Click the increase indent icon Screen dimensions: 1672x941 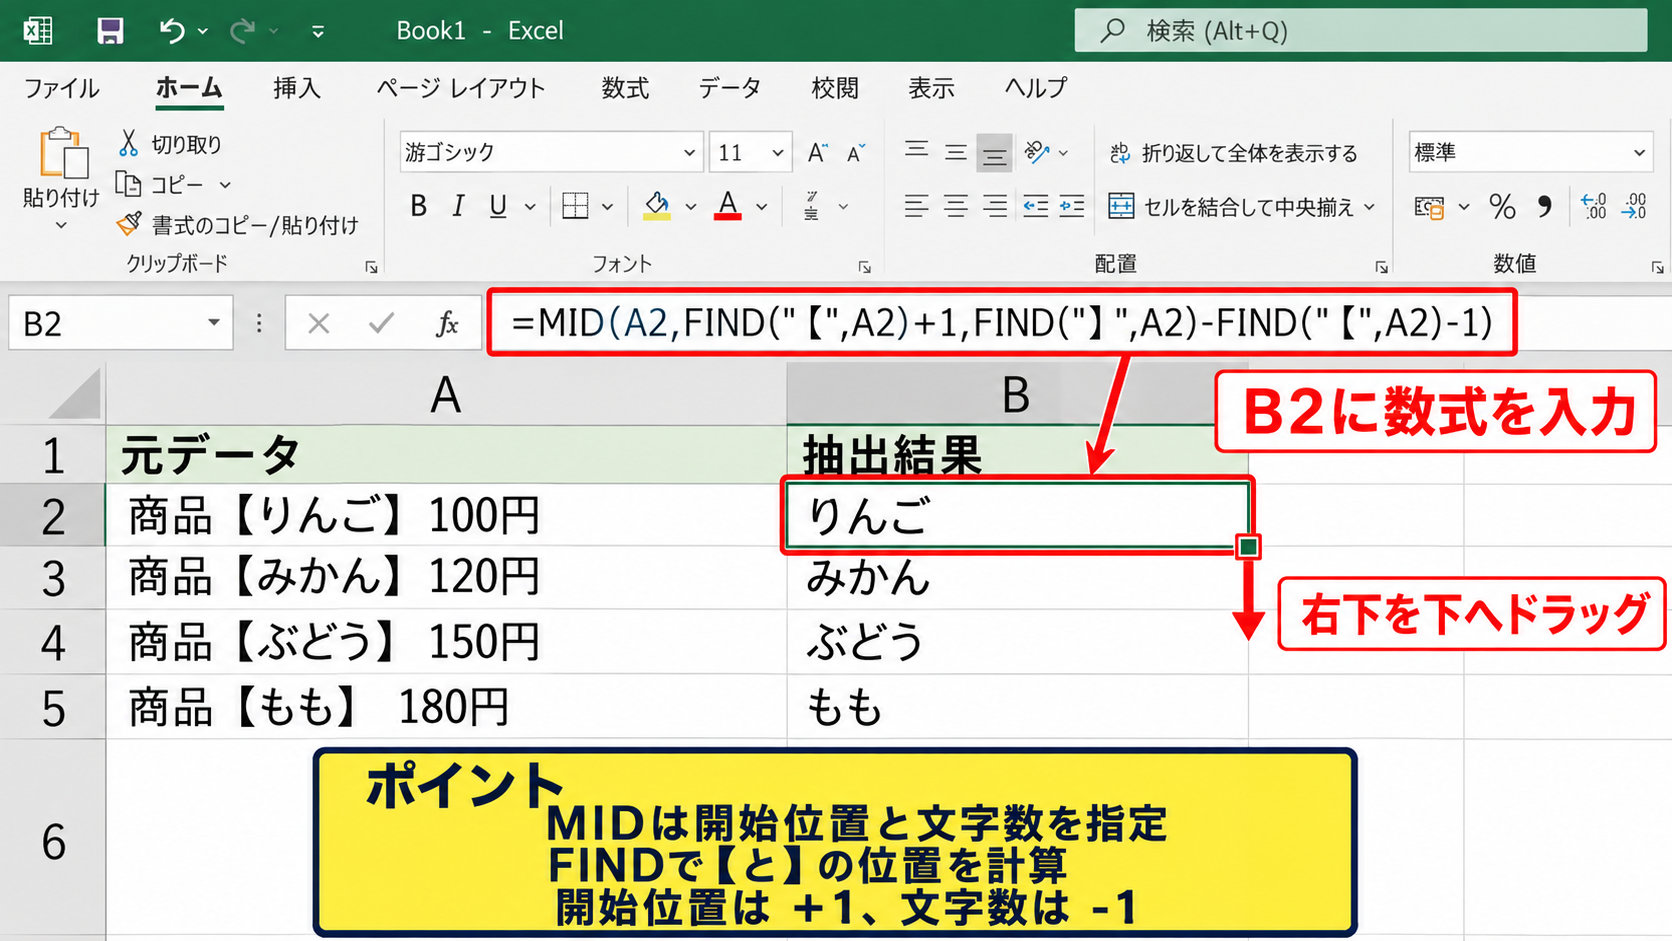pos(1072,207)
